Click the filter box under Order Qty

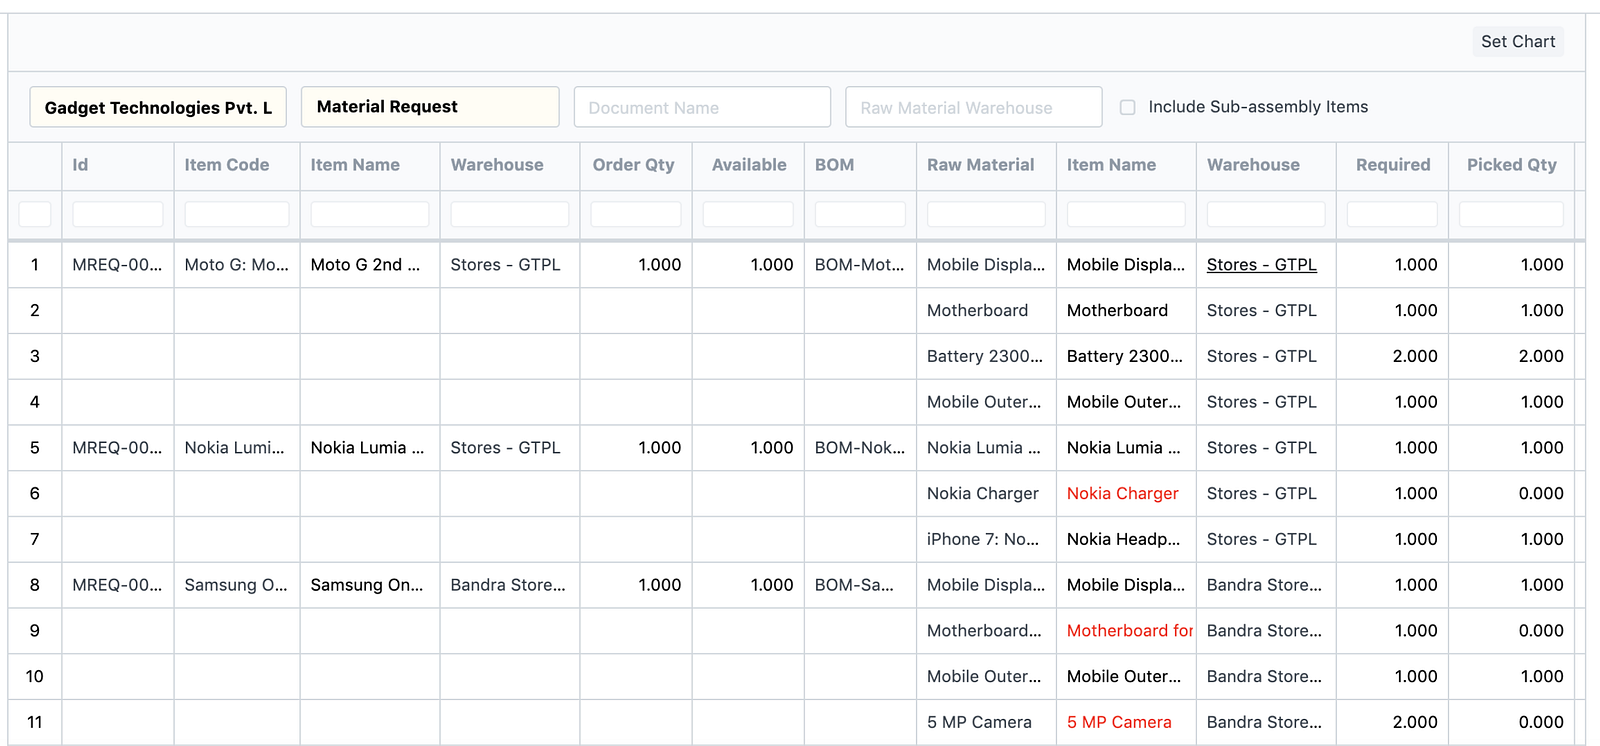pyautogui.click(x=636, y=214)
